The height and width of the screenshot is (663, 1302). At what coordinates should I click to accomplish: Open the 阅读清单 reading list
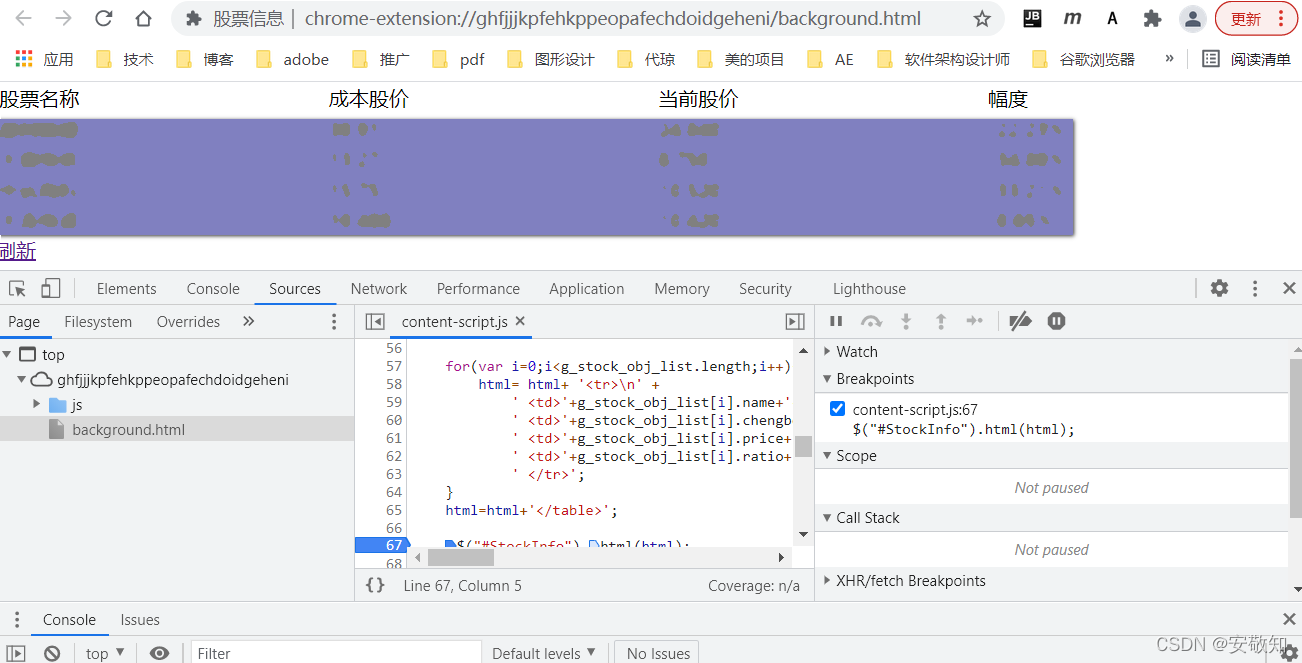coord(1247,59)
